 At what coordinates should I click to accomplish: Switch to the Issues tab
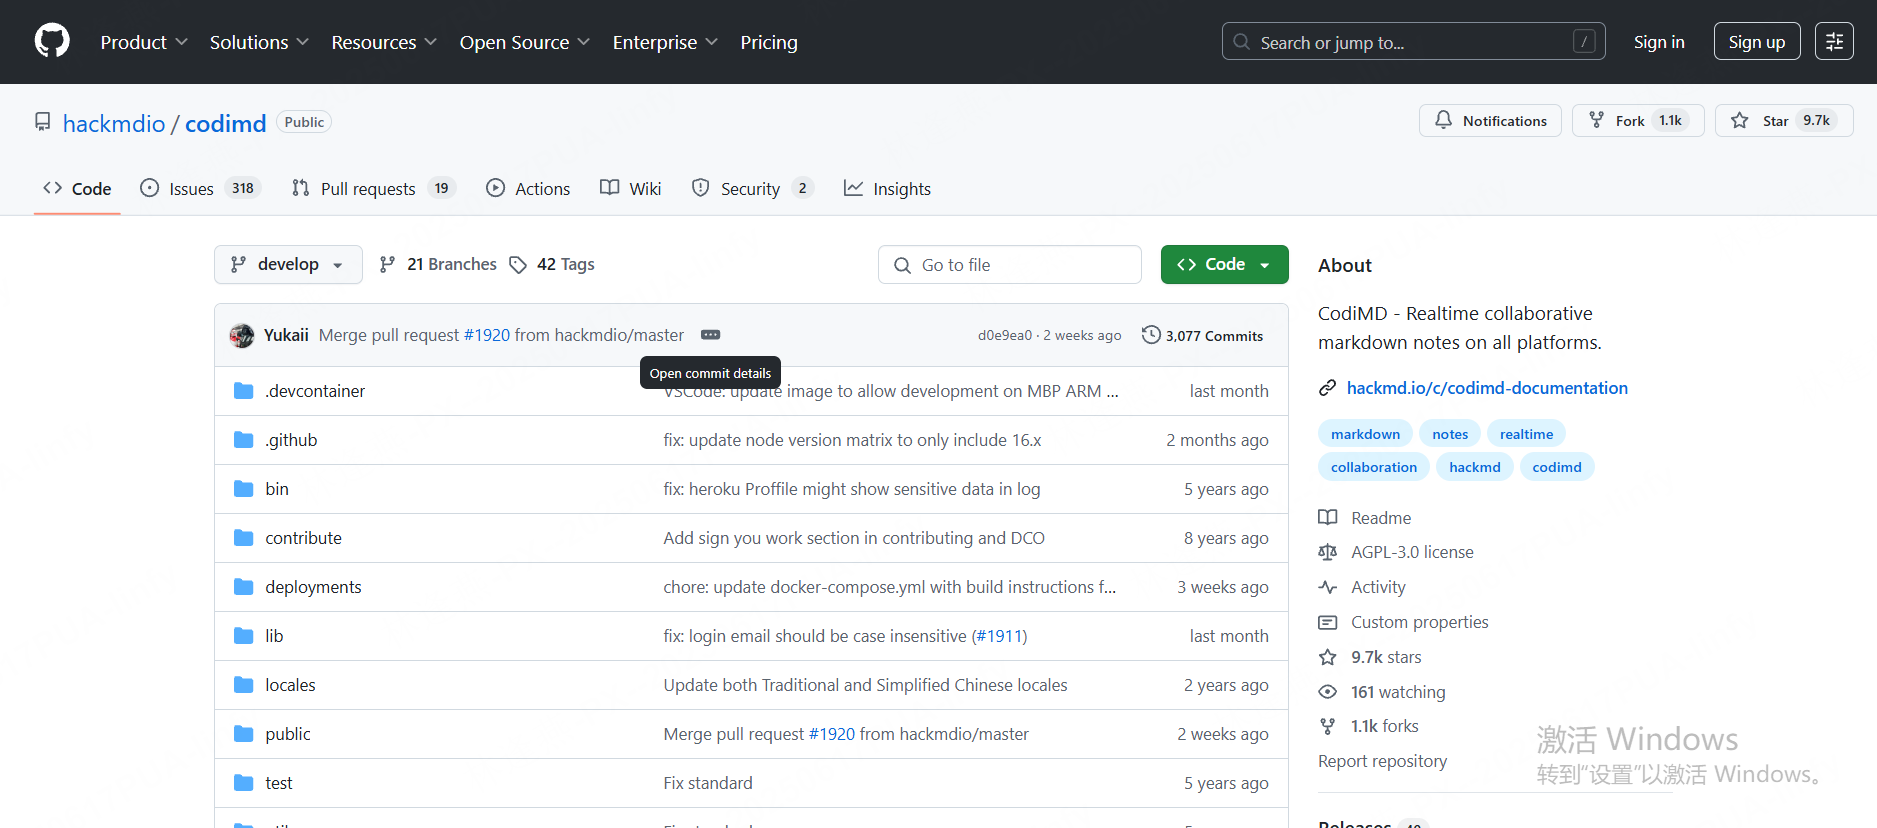tap(200, 189)
